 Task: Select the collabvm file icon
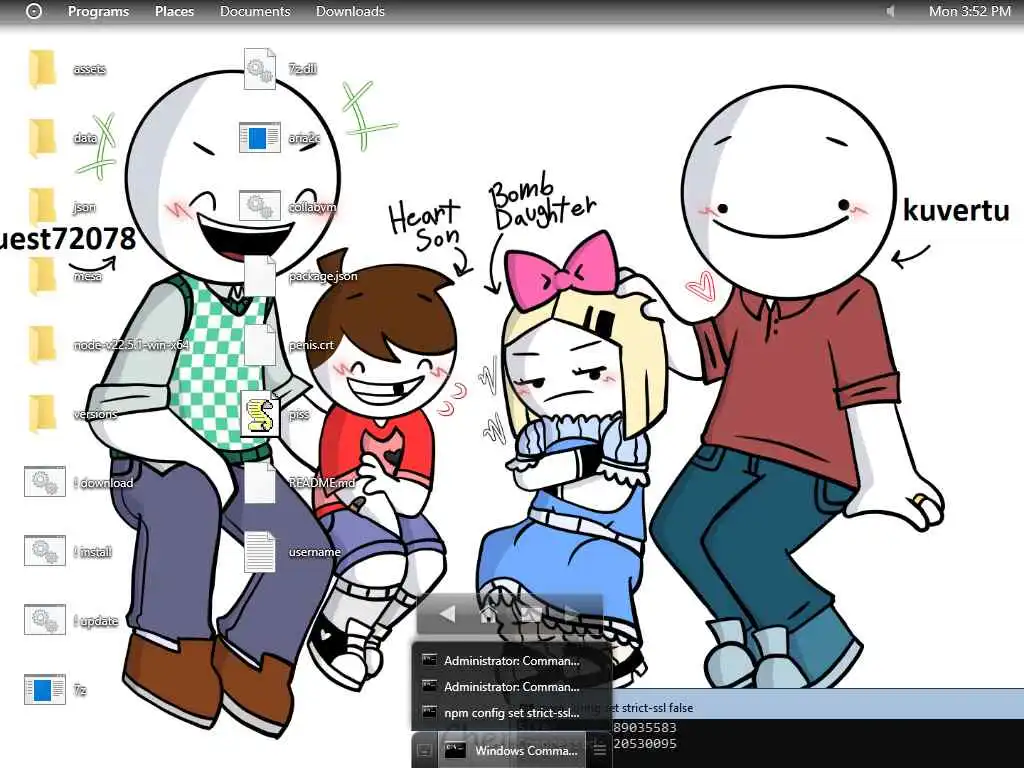pyautogui.click(x=260, y=206)
